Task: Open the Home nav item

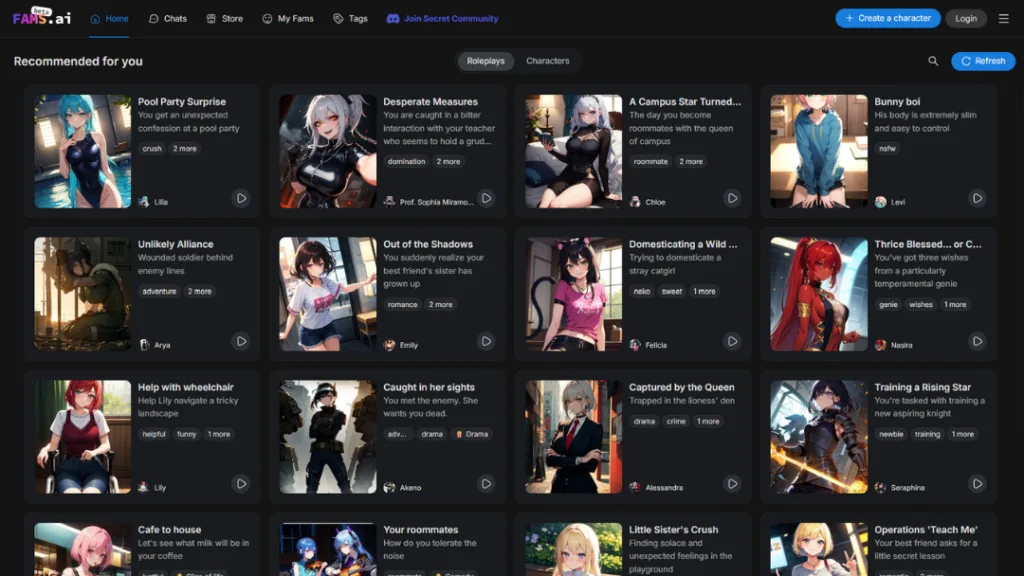Action: tap(109, 18)
